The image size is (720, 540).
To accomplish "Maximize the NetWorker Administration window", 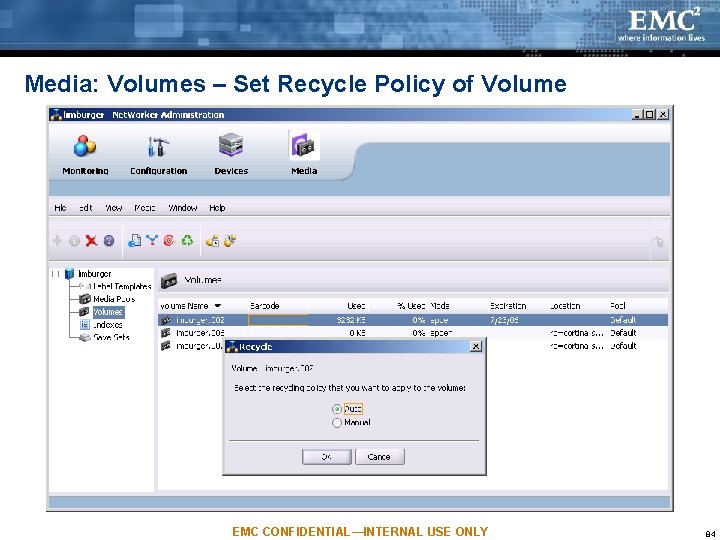I will tap(649, 114).
